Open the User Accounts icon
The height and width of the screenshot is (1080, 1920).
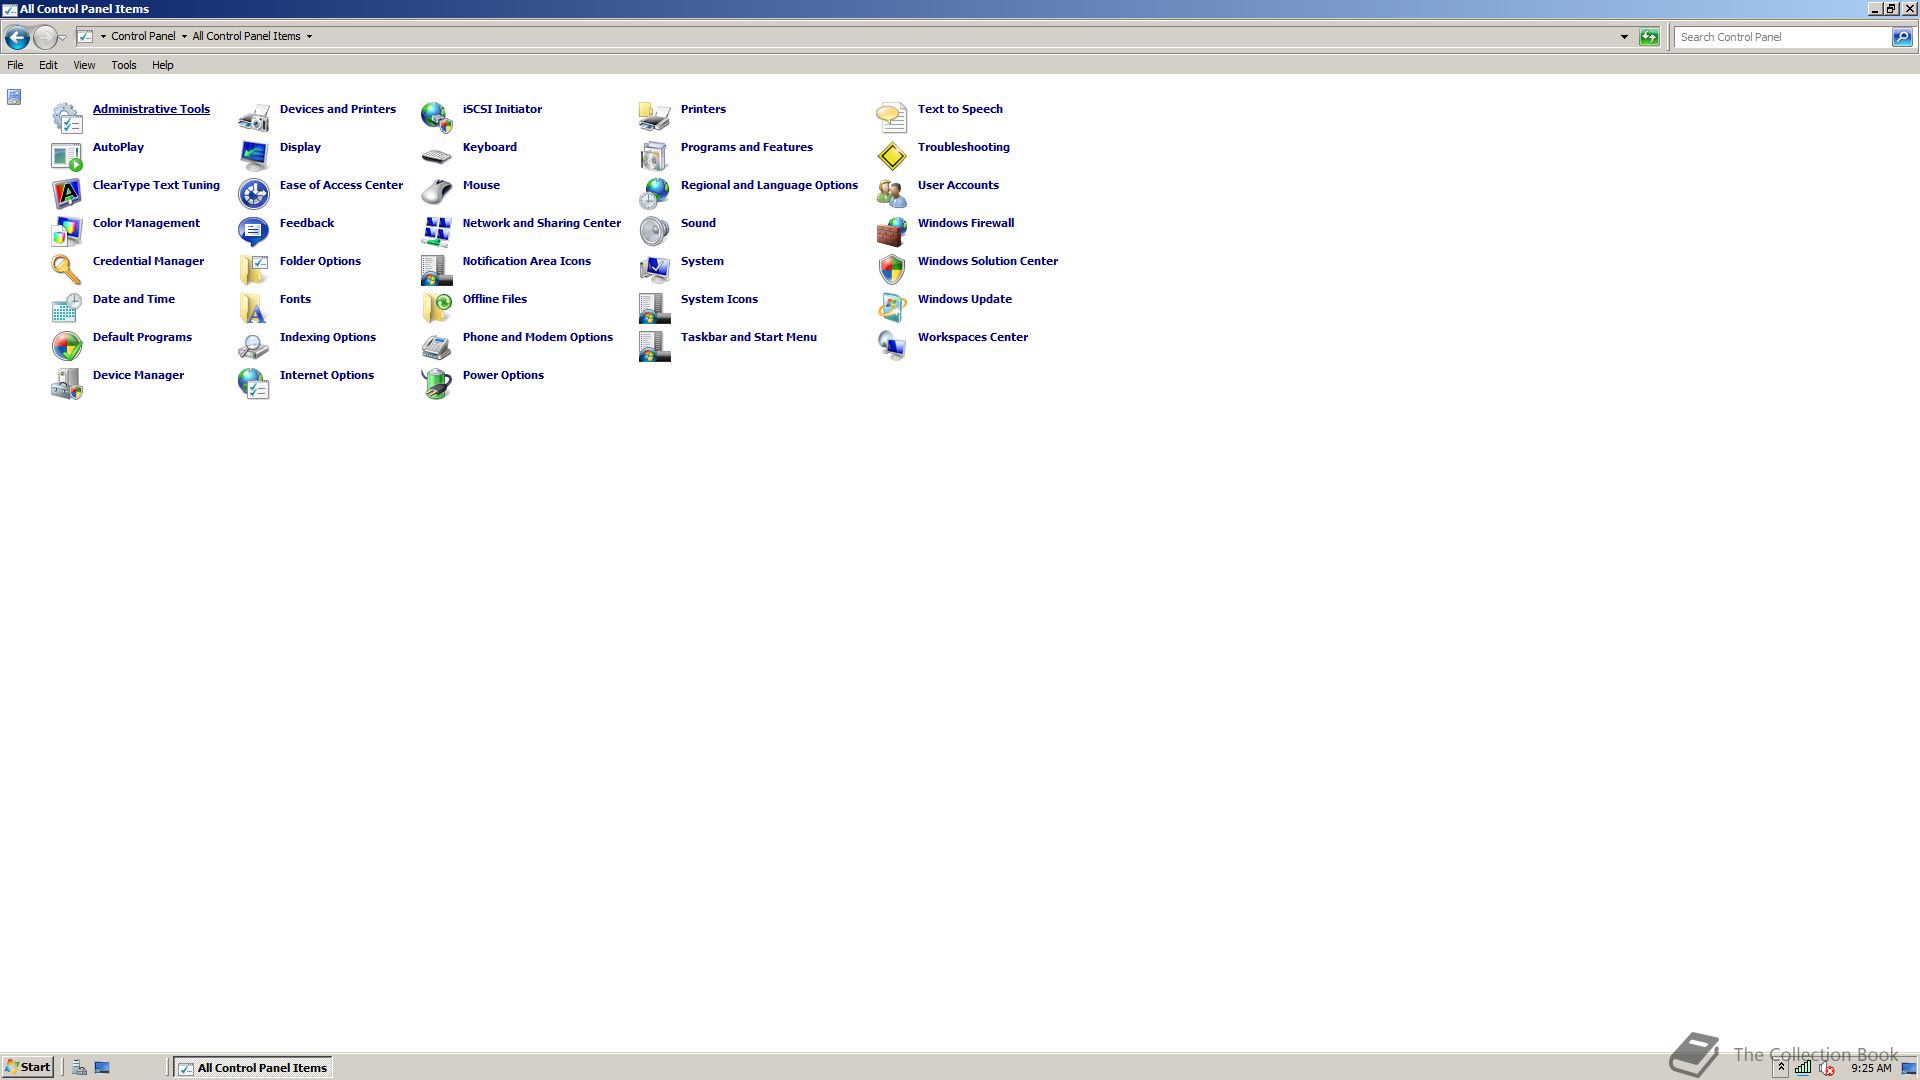click(x=892, y=194)
